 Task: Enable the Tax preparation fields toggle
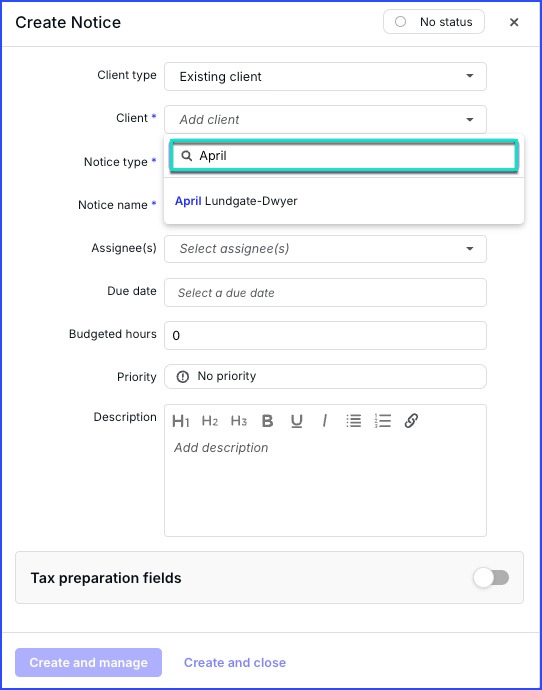[491, 577]
